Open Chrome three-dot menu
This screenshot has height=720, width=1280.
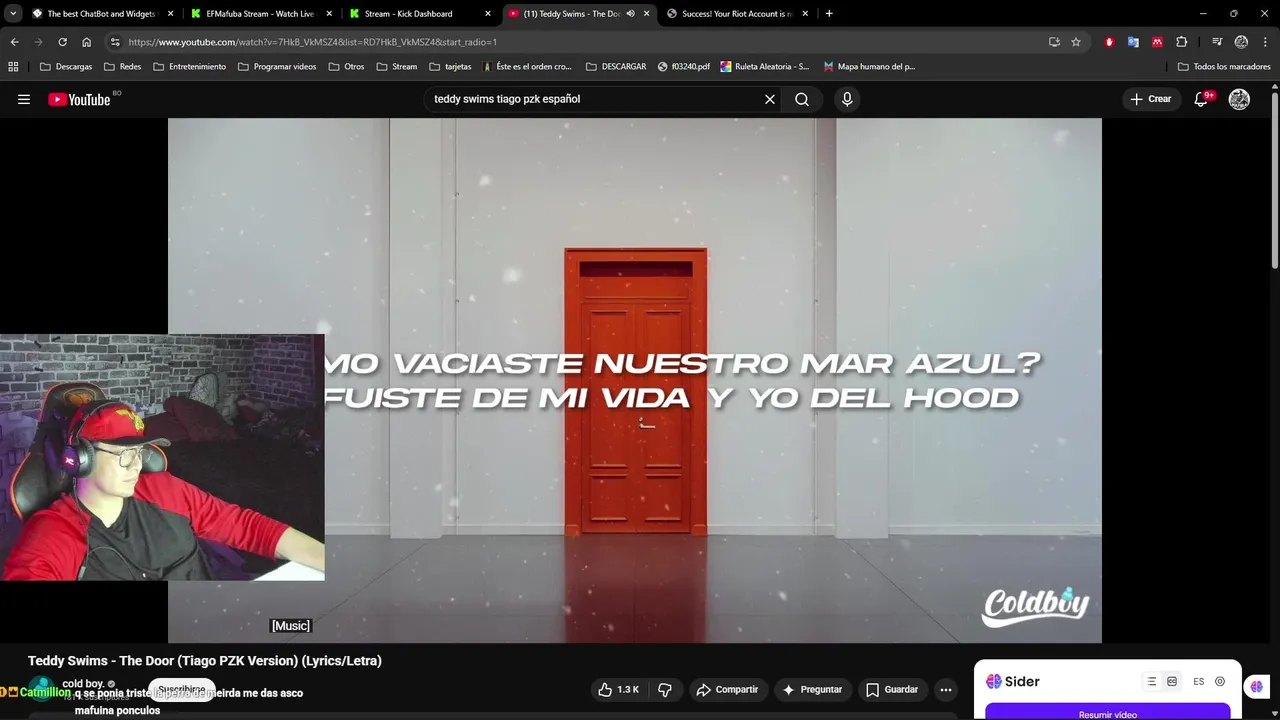click(x=1265, y=42)
